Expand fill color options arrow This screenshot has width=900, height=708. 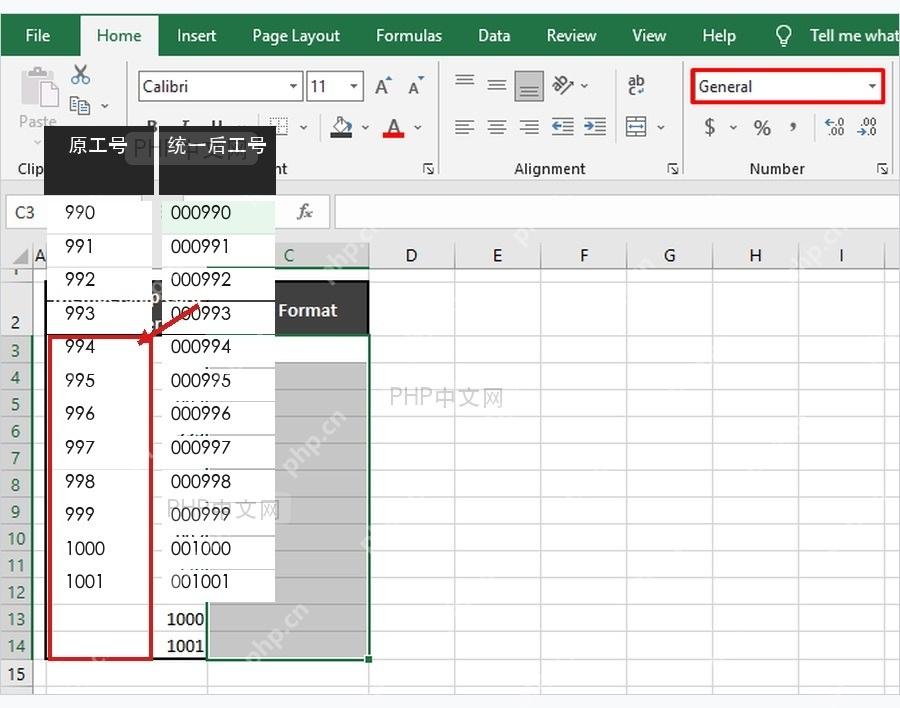tap(365, 127)
